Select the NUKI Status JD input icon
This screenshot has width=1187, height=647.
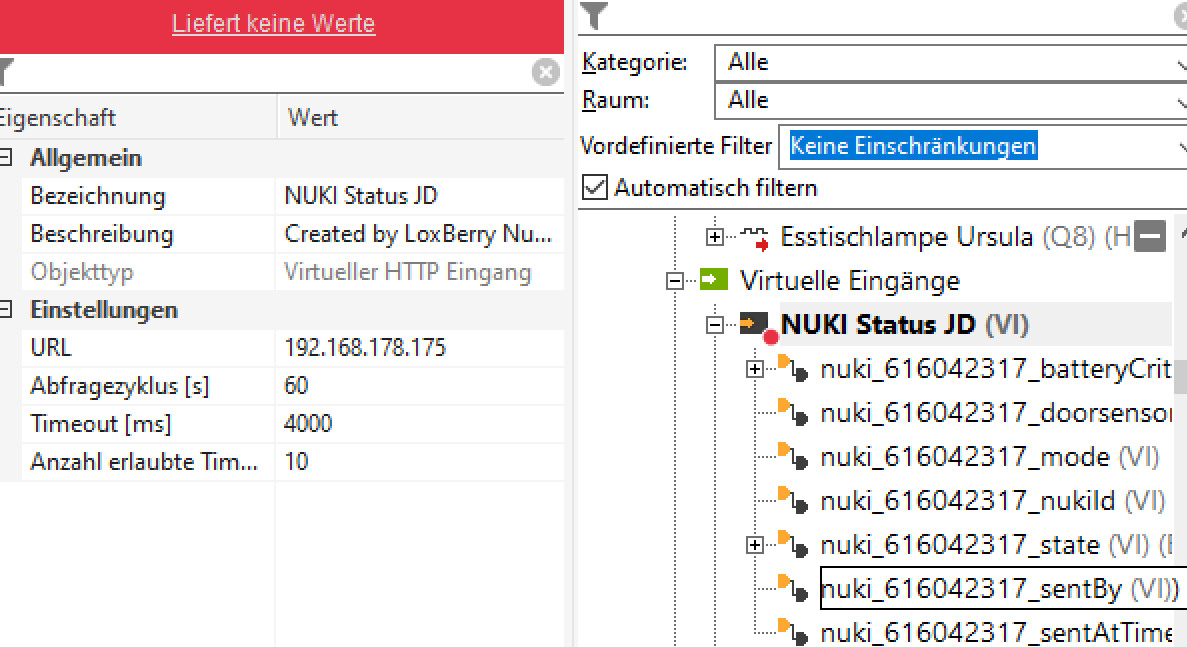point(755,324)
